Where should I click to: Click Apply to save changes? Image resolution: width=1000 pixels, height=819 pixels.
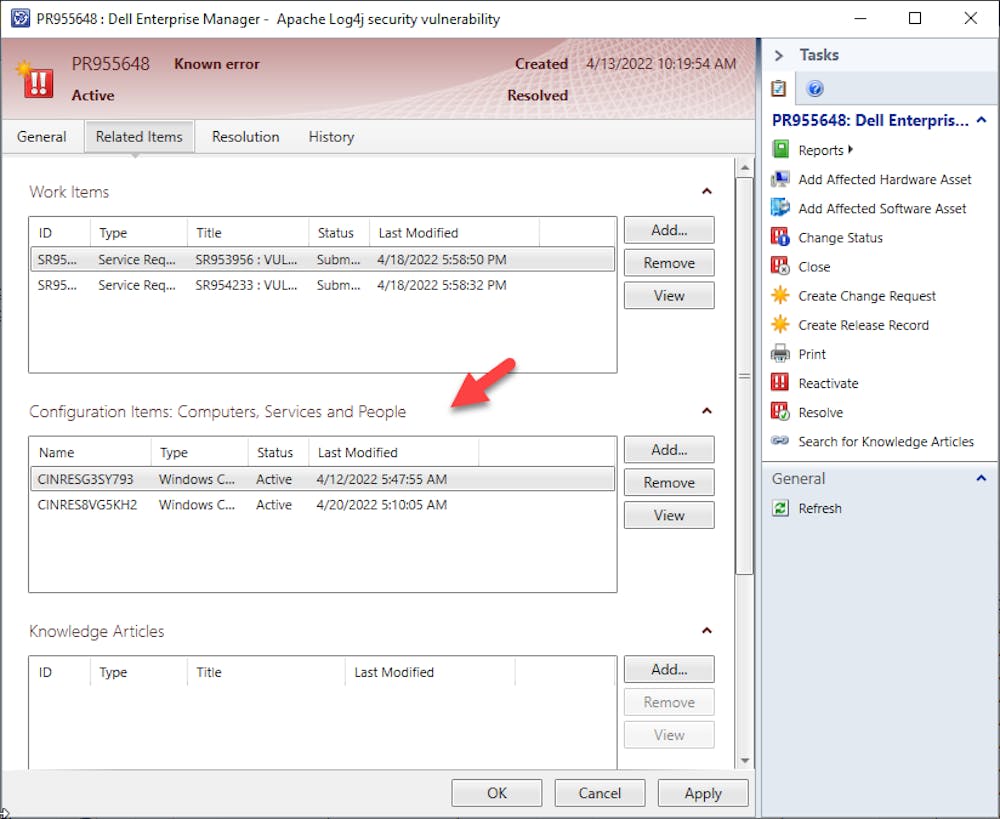(702, 792)
